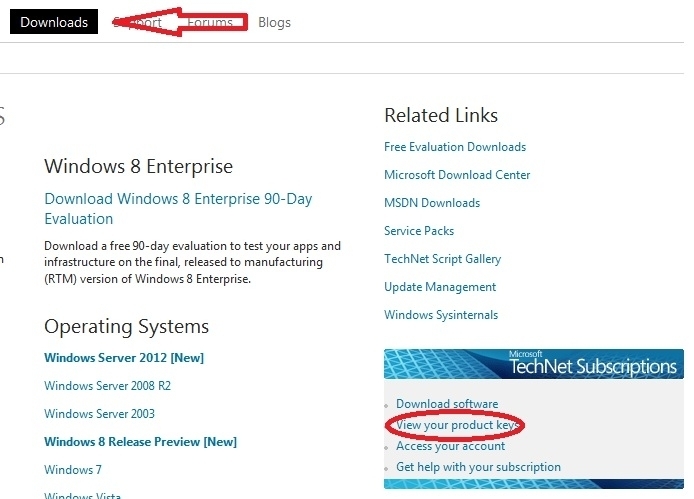Open Windows Sysinternals link
The height and width of the screenshot is (499, 694).
click(441, 315)
